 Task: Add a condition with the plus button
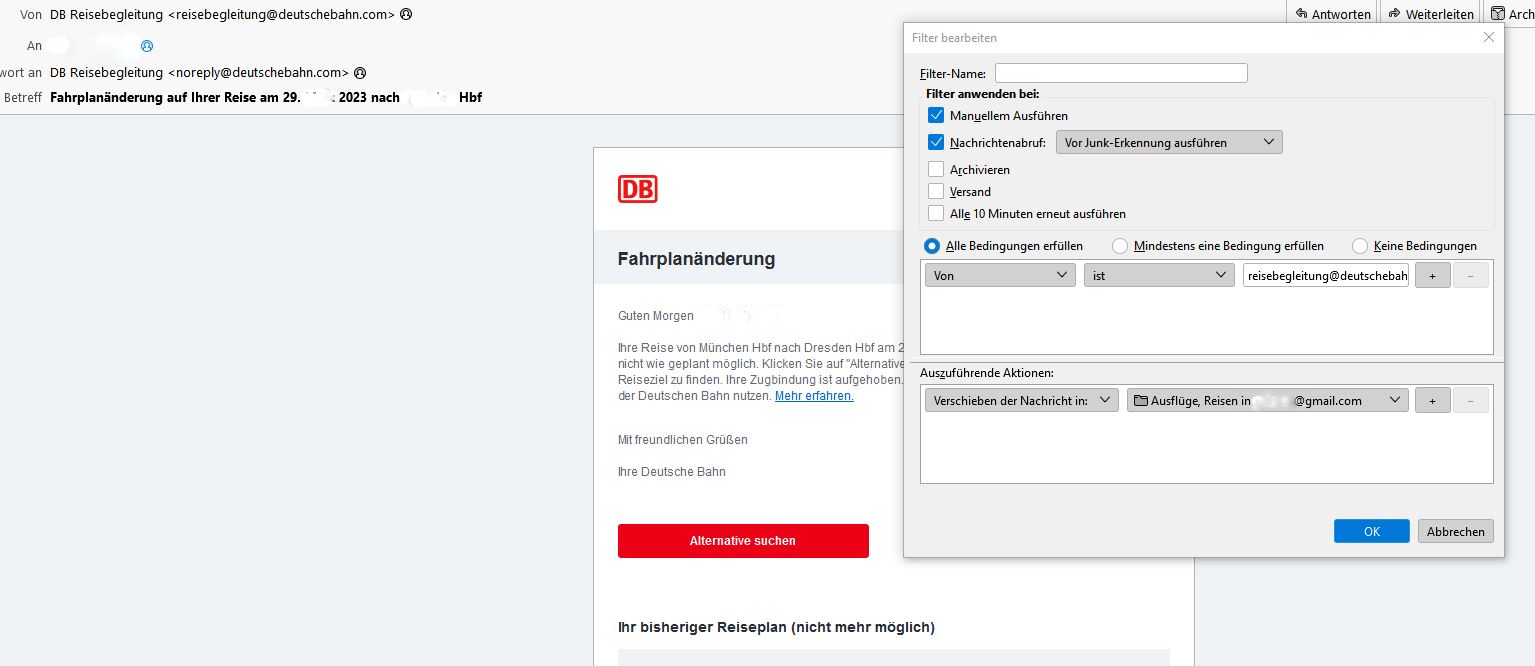tap(1432, 276)
